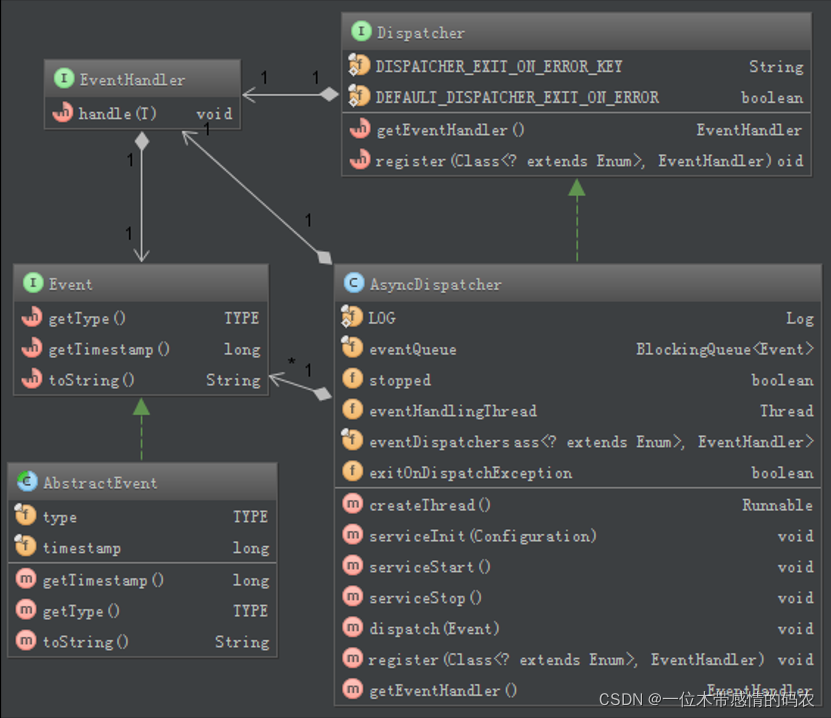Click the AsyncDispatcher class title

pos(435,284)
